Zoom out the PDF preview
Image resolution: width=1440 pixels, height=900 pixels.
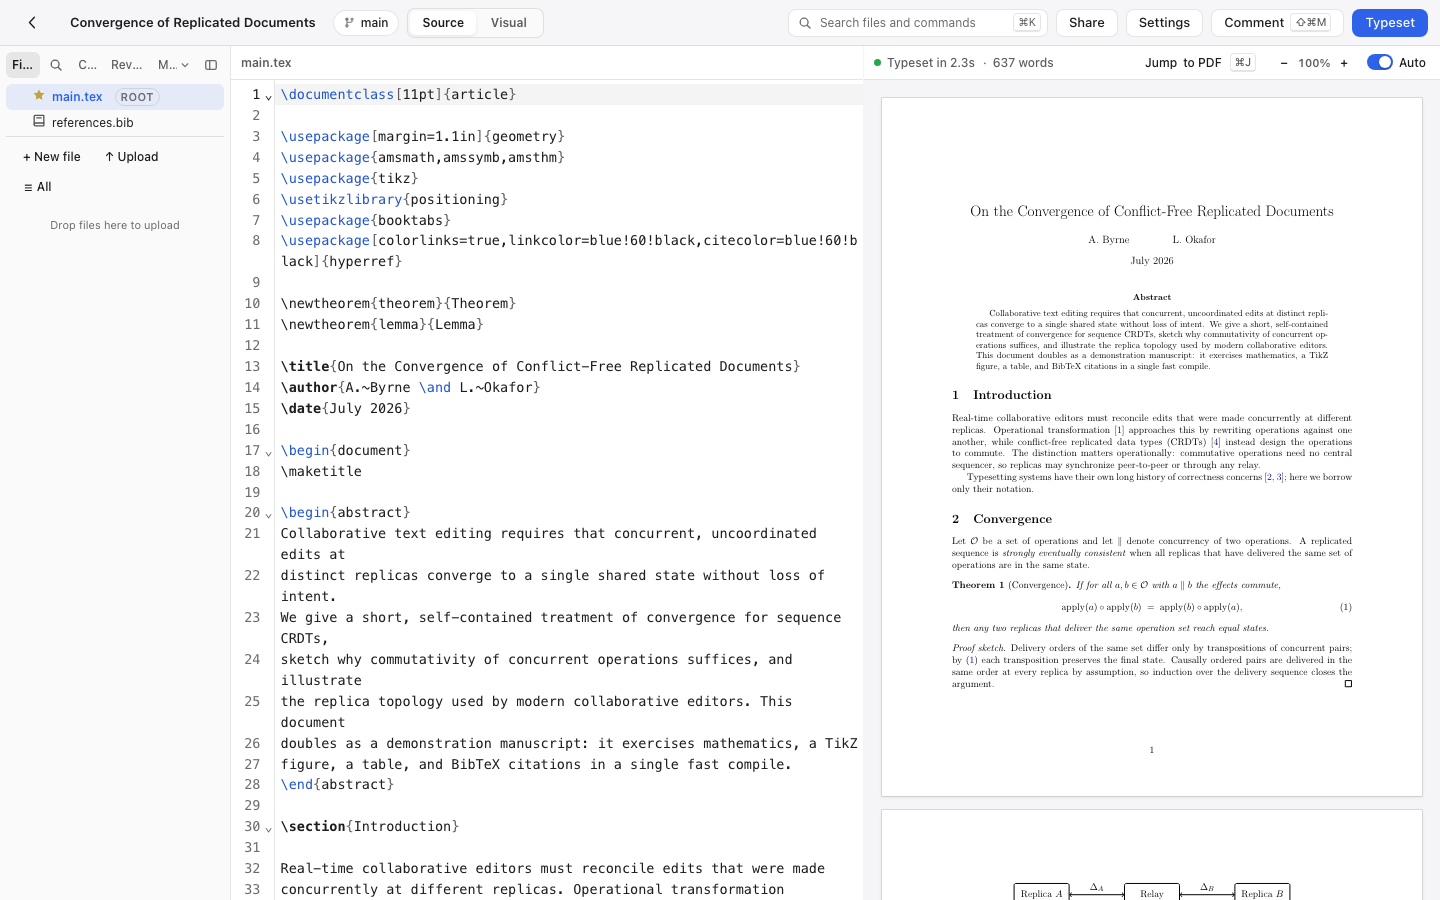[1284, 63]
